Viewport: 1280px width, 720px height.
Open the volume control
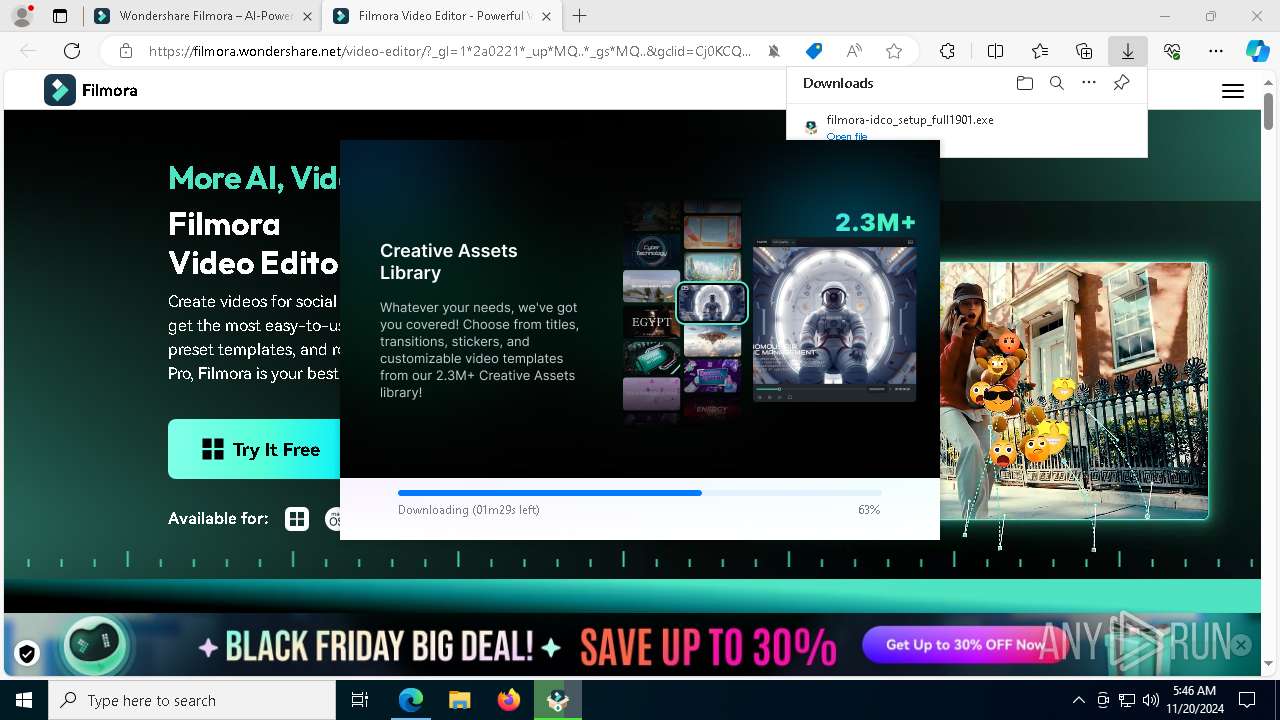[x=1151, y=700]
